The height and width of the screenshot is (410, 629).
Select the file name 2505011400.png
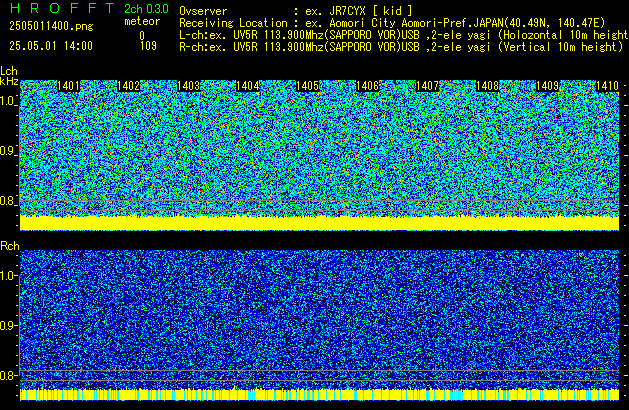point(51,26)
